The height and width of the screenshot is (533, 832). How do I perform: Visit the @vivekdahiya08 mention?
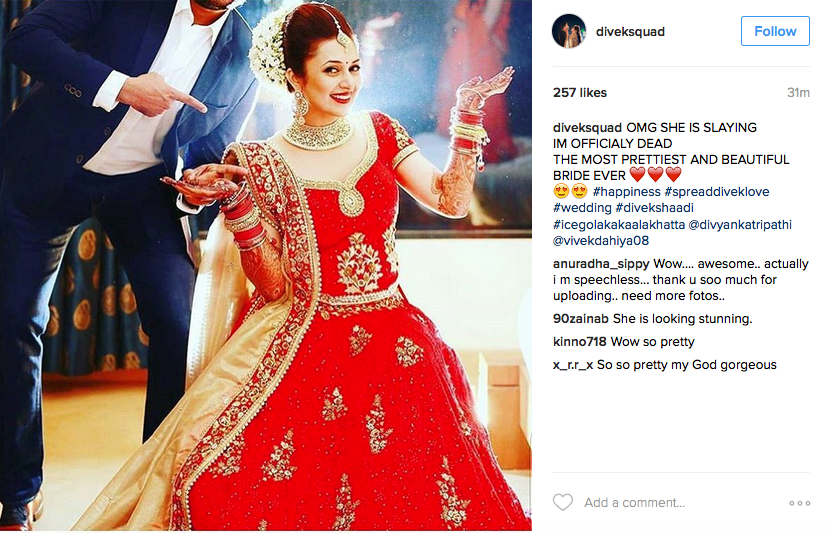click(601, 240)
